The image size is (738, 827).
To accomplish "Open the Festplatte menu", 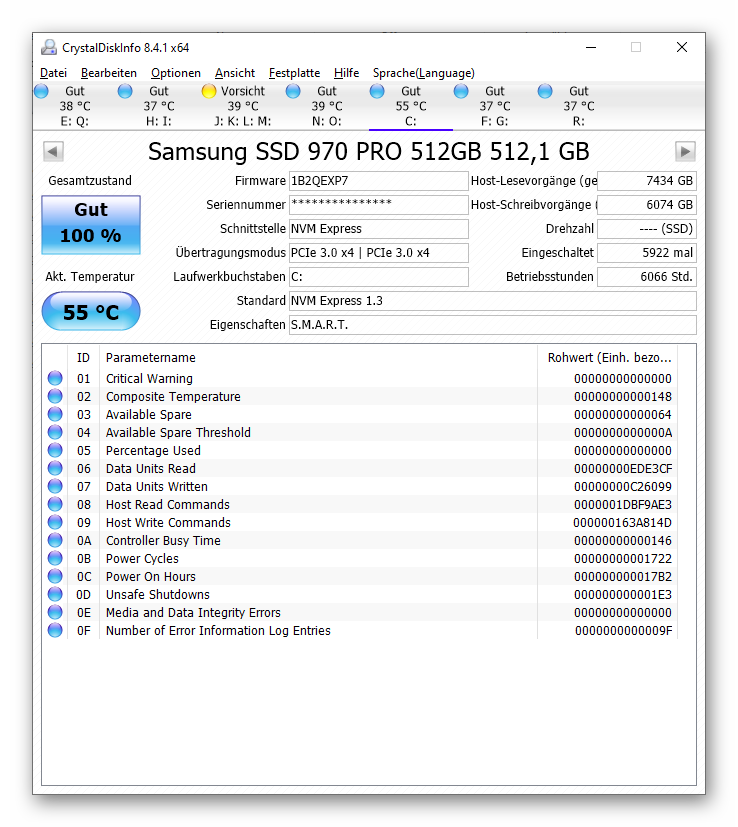I will (294, 73).
